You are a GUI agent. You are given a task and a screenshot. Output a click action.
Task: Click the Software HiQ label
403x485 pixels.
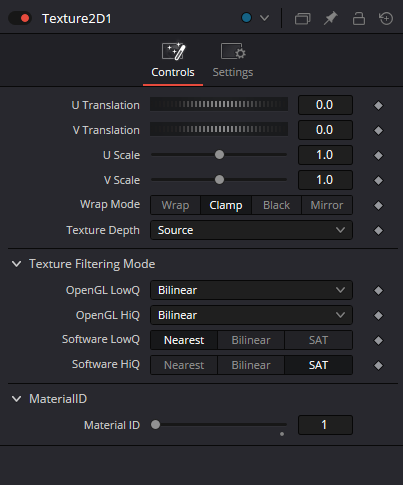(x=106, y=364)
